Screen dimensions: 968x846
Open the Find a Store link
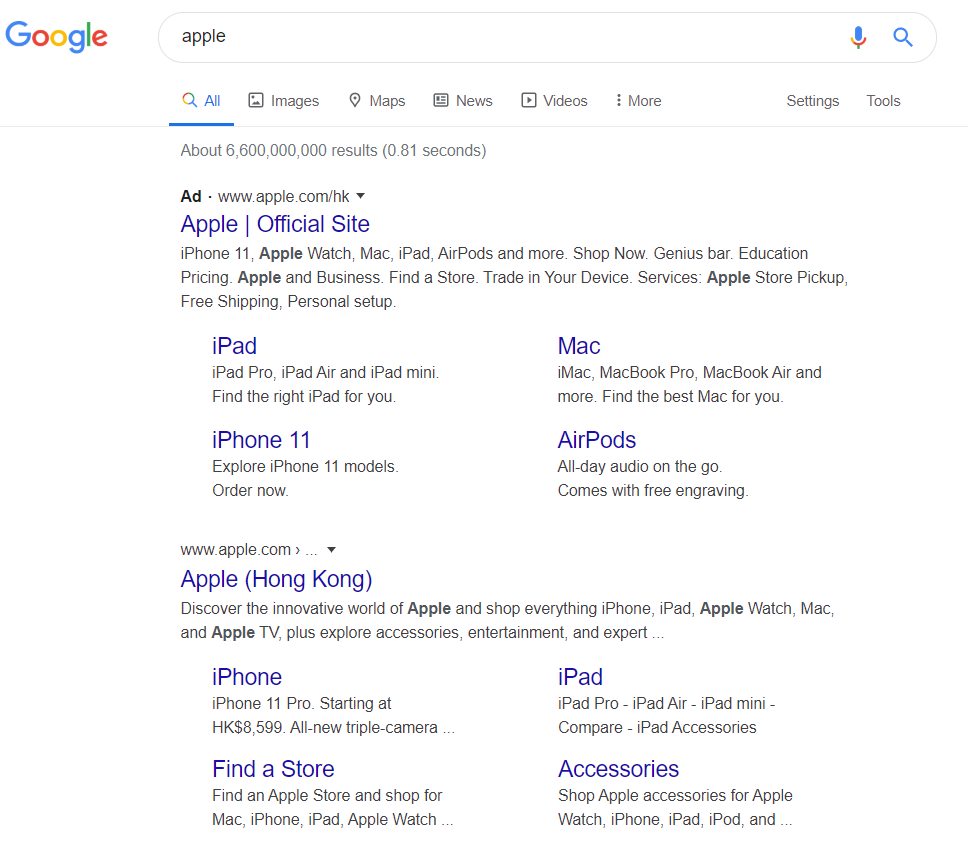pyautogui.click(x=273, y=769)
